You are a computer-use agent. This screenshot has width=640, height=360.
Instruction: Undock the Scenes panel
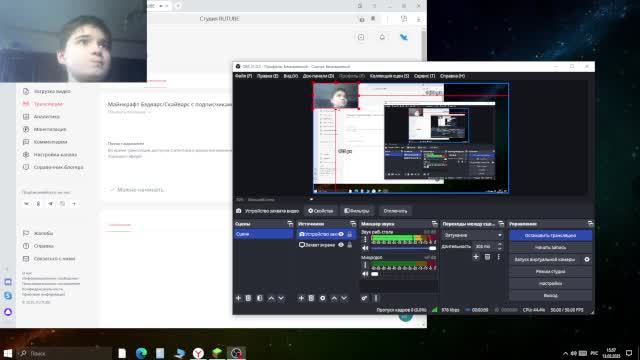pyautogui.click(x=290, y=224)
